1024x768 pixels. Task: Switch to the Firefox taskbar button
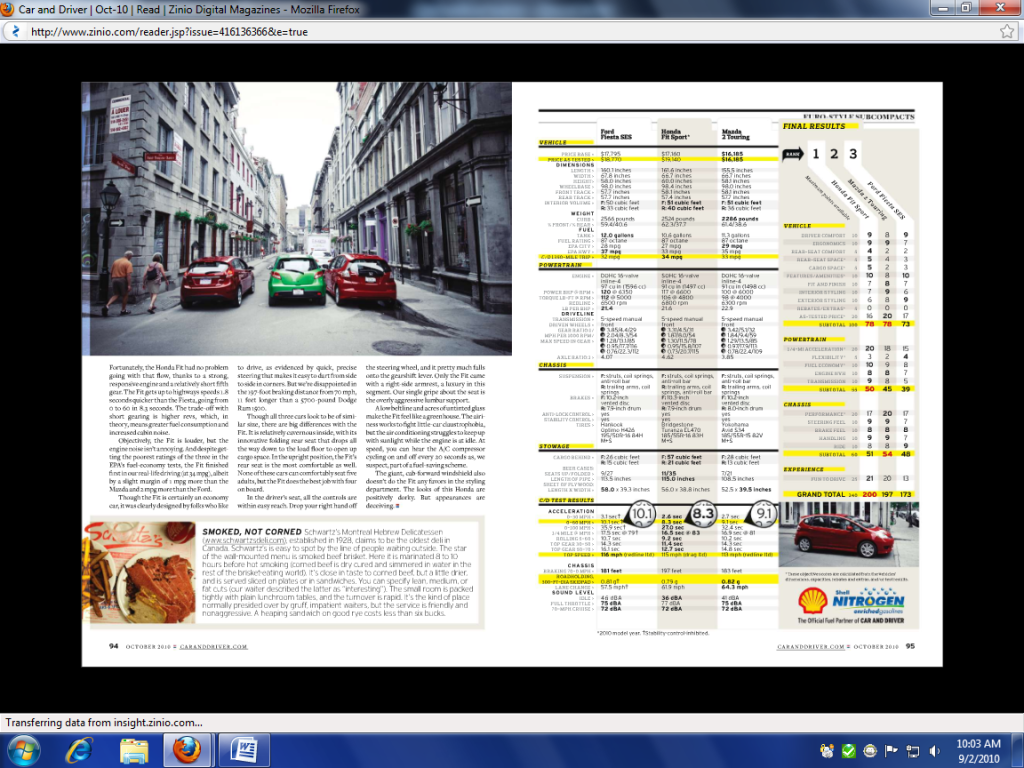(x=187, y=750)
